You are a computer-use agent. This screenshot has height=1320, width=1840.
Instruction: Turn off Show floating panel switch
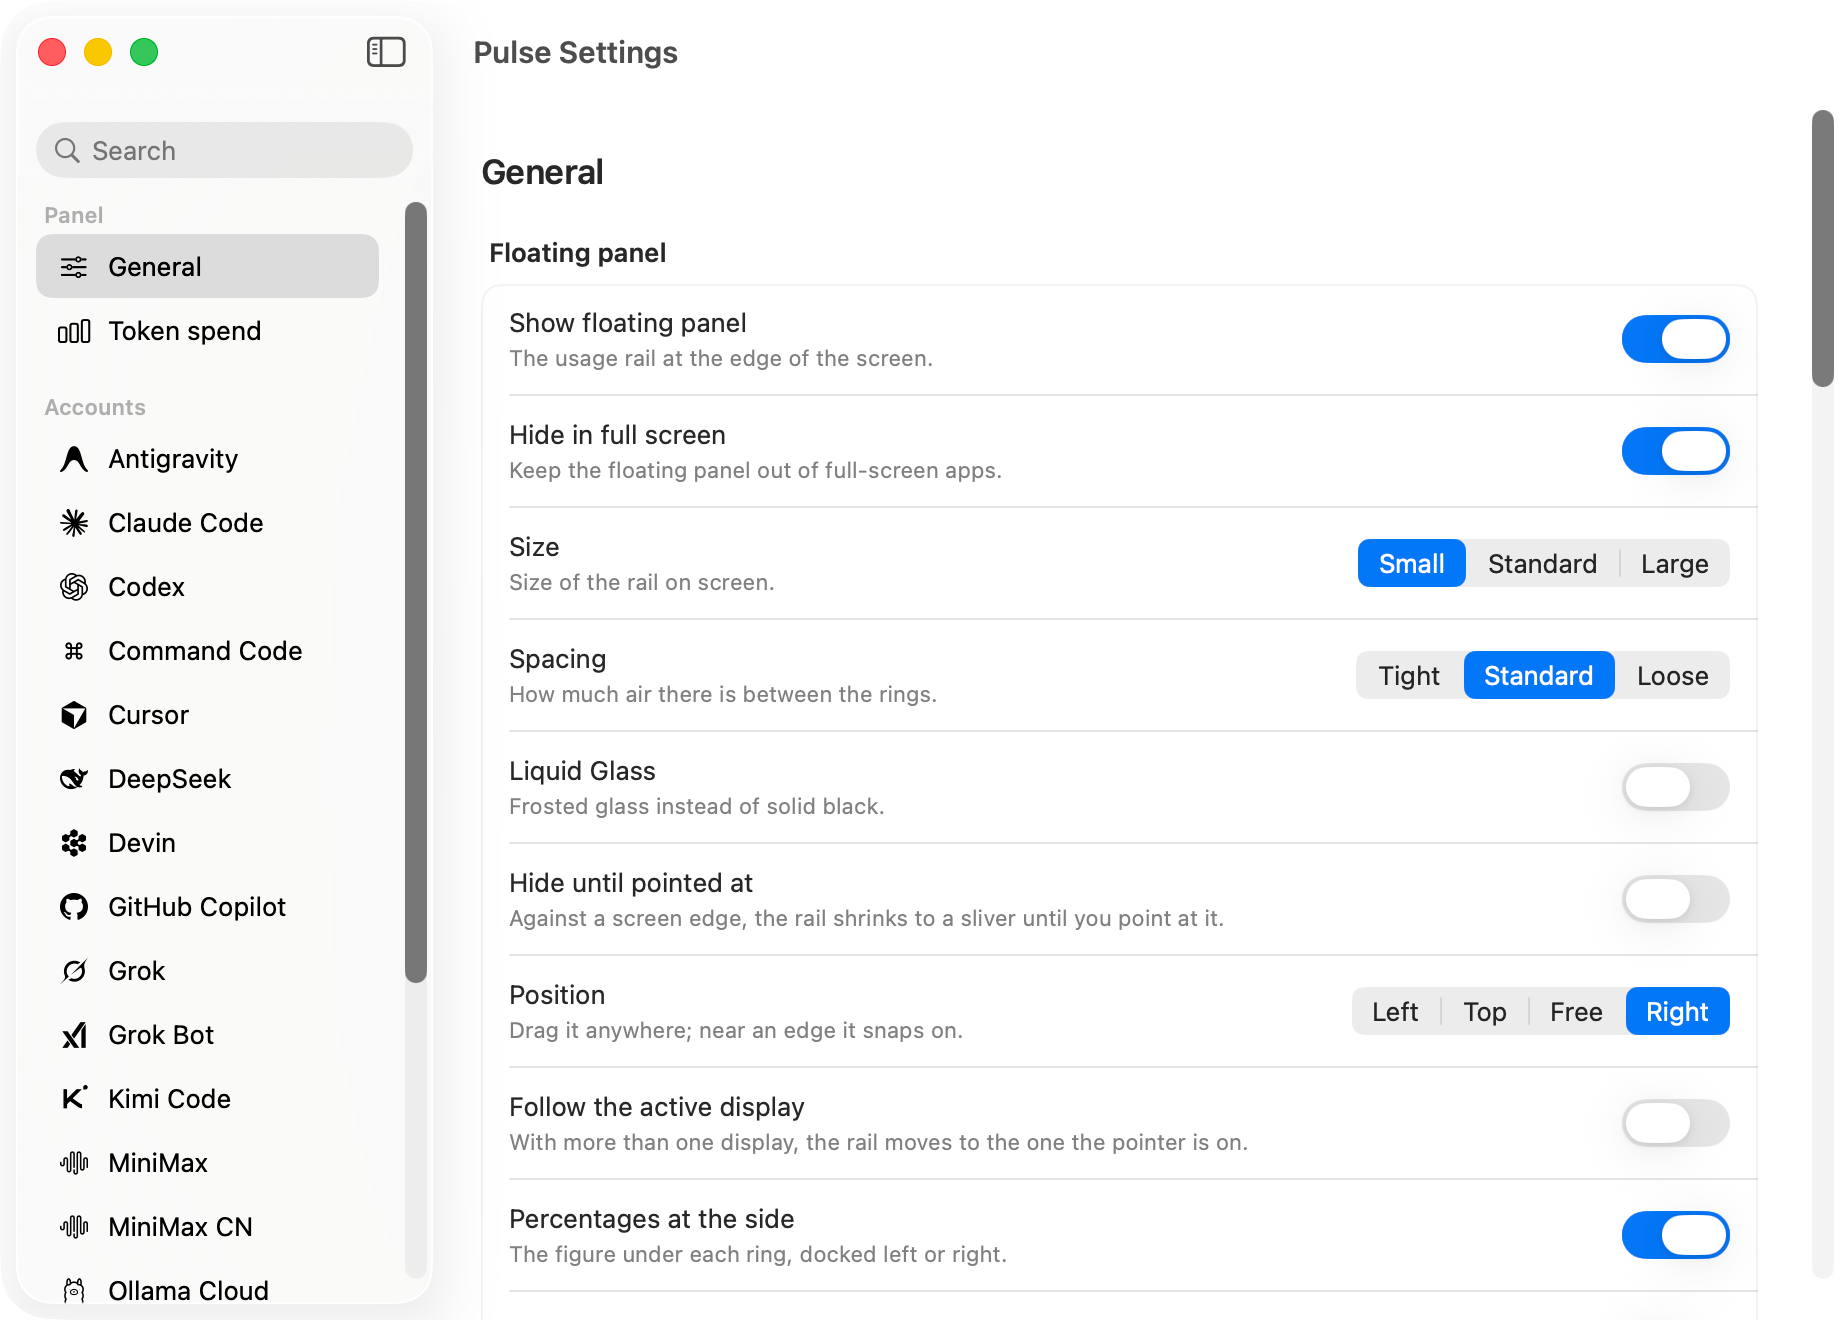pyautogui.click(x=1675, y=339)
